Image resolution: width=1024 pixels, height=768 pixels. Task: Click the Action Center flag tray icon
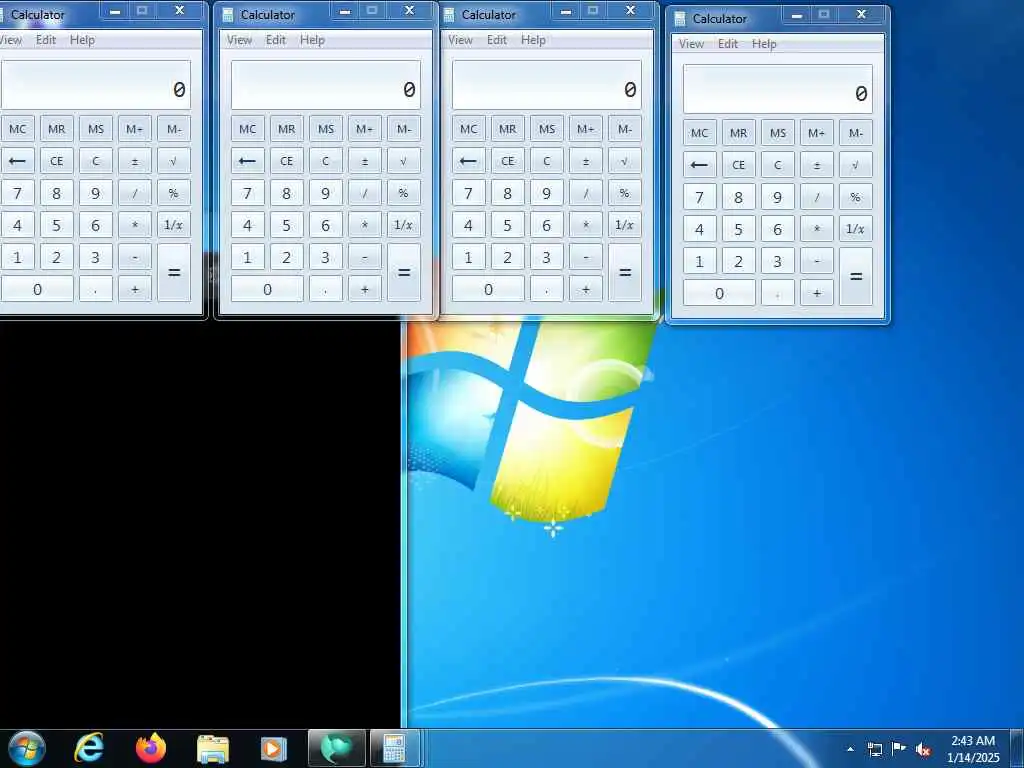(899, 749)
